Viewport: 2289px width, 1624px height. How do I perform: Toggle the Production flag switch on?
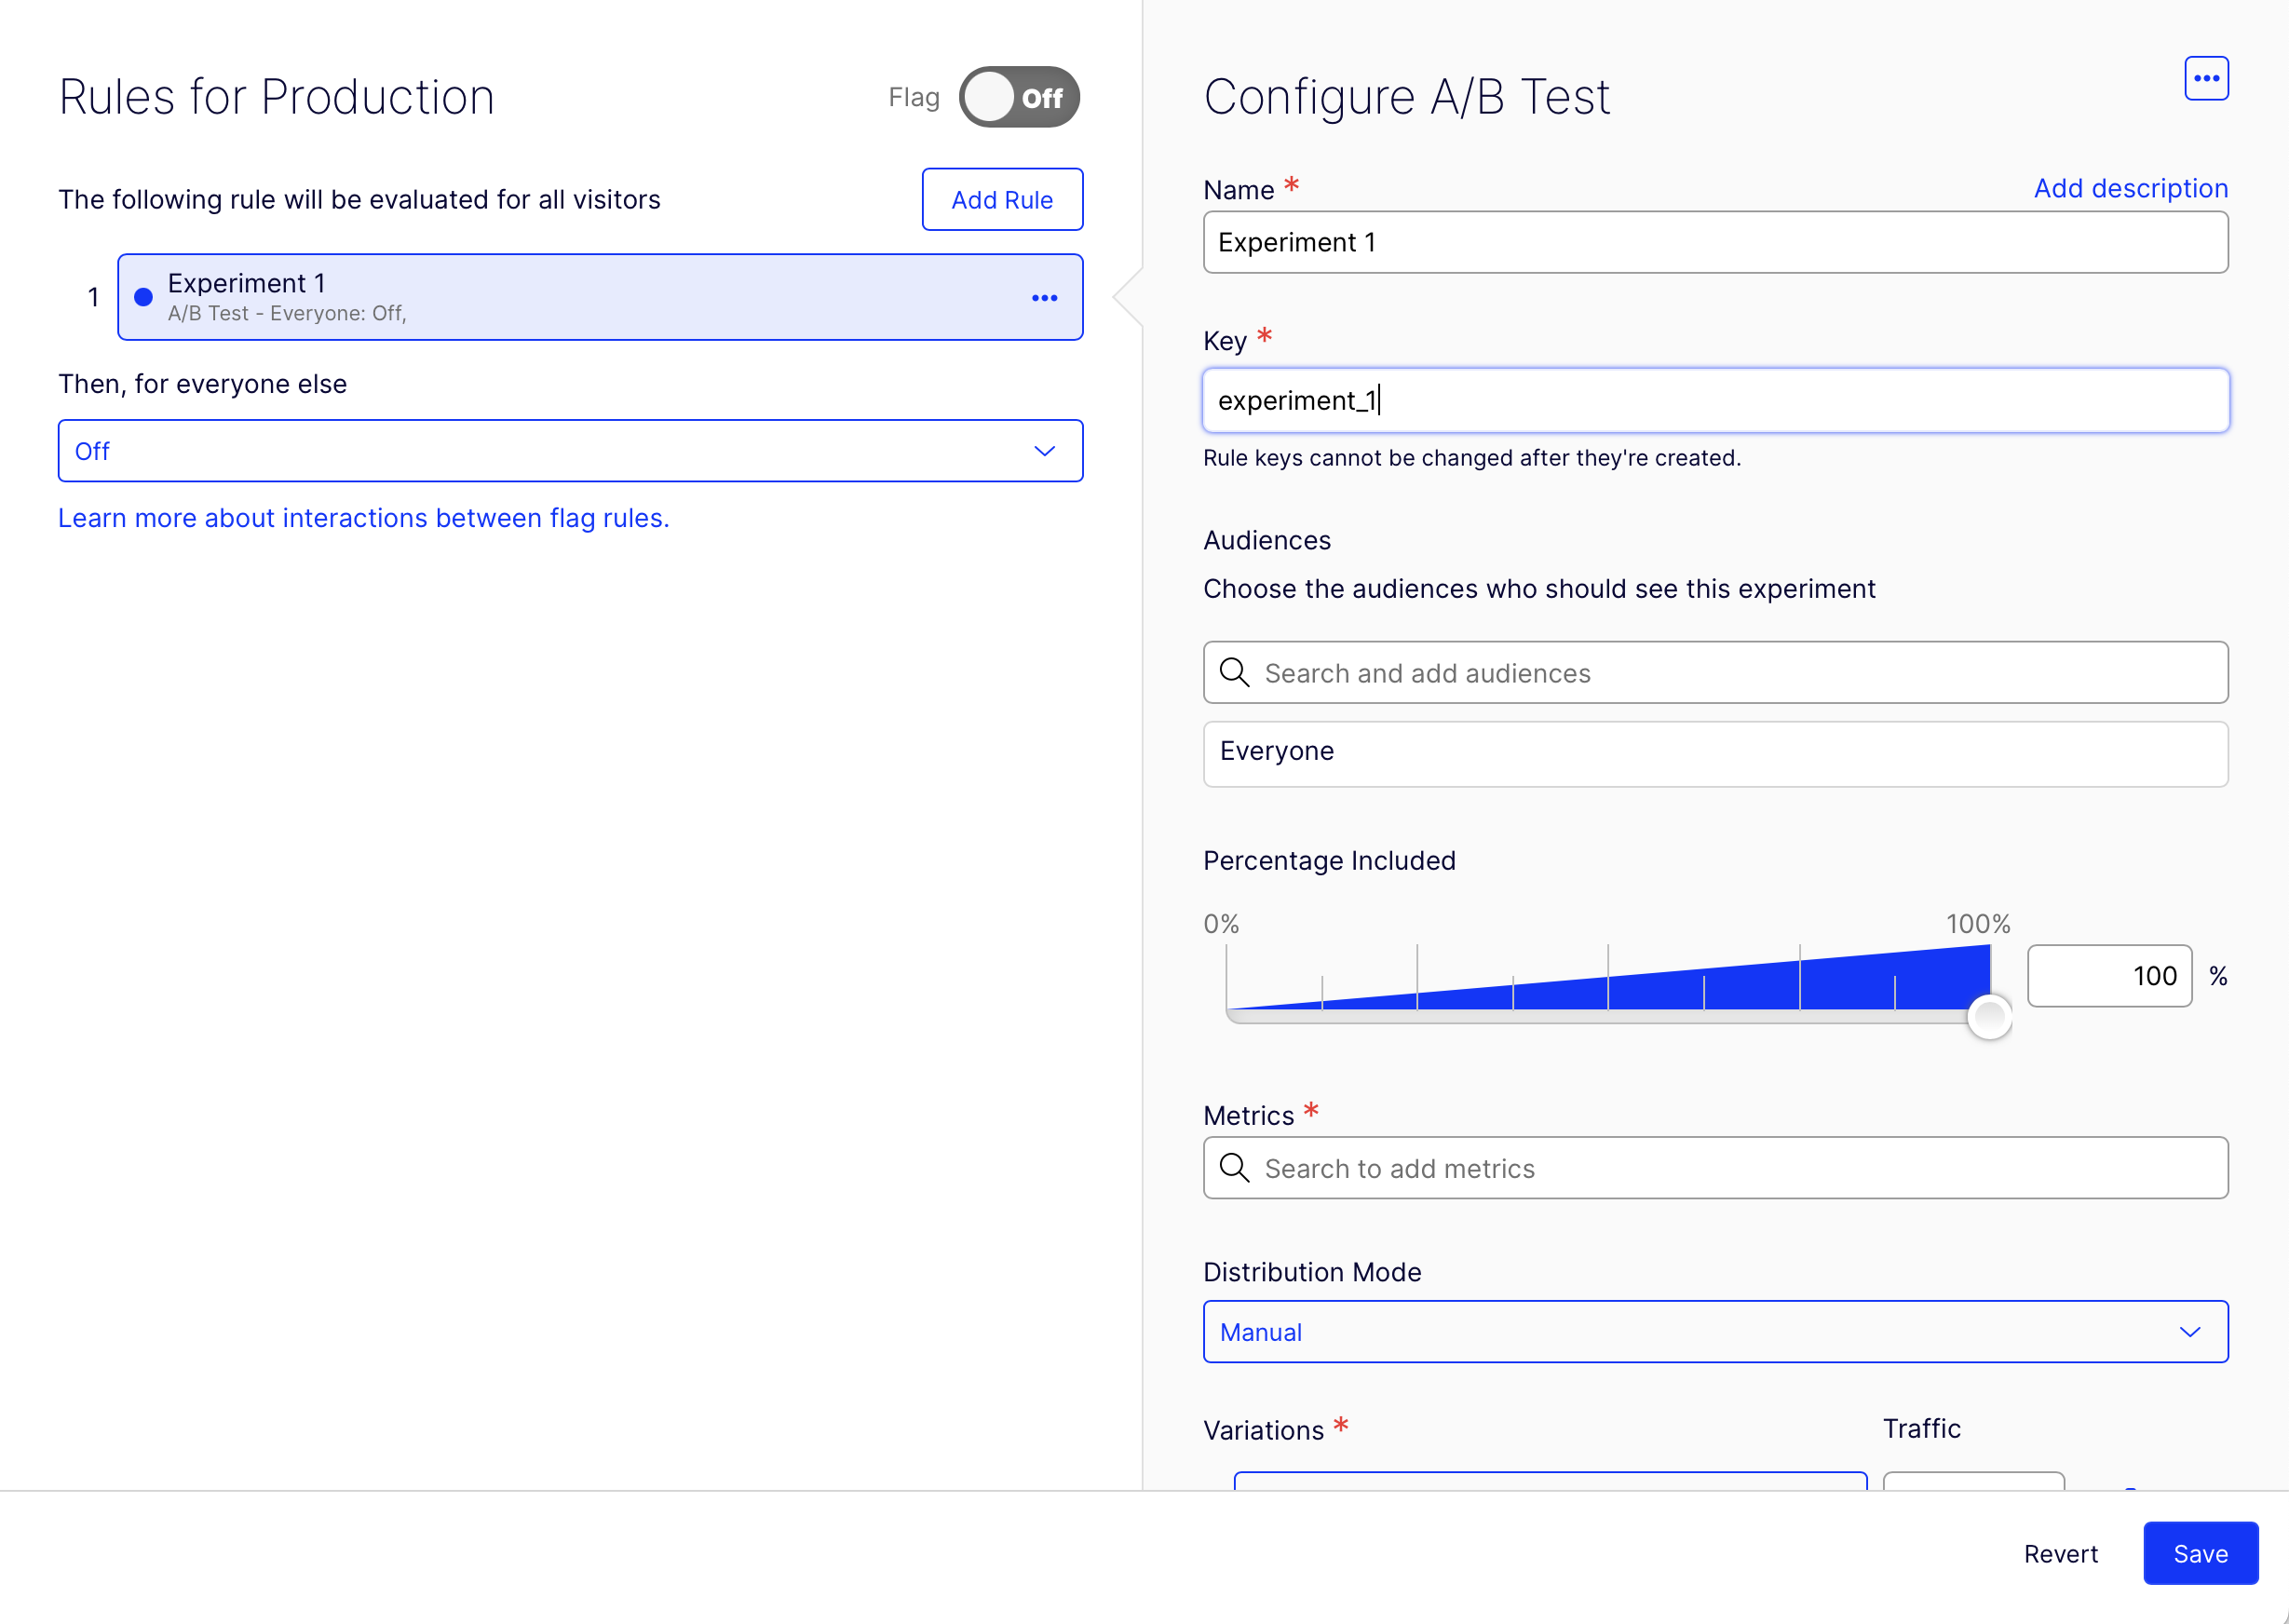tap(1018, 97)
